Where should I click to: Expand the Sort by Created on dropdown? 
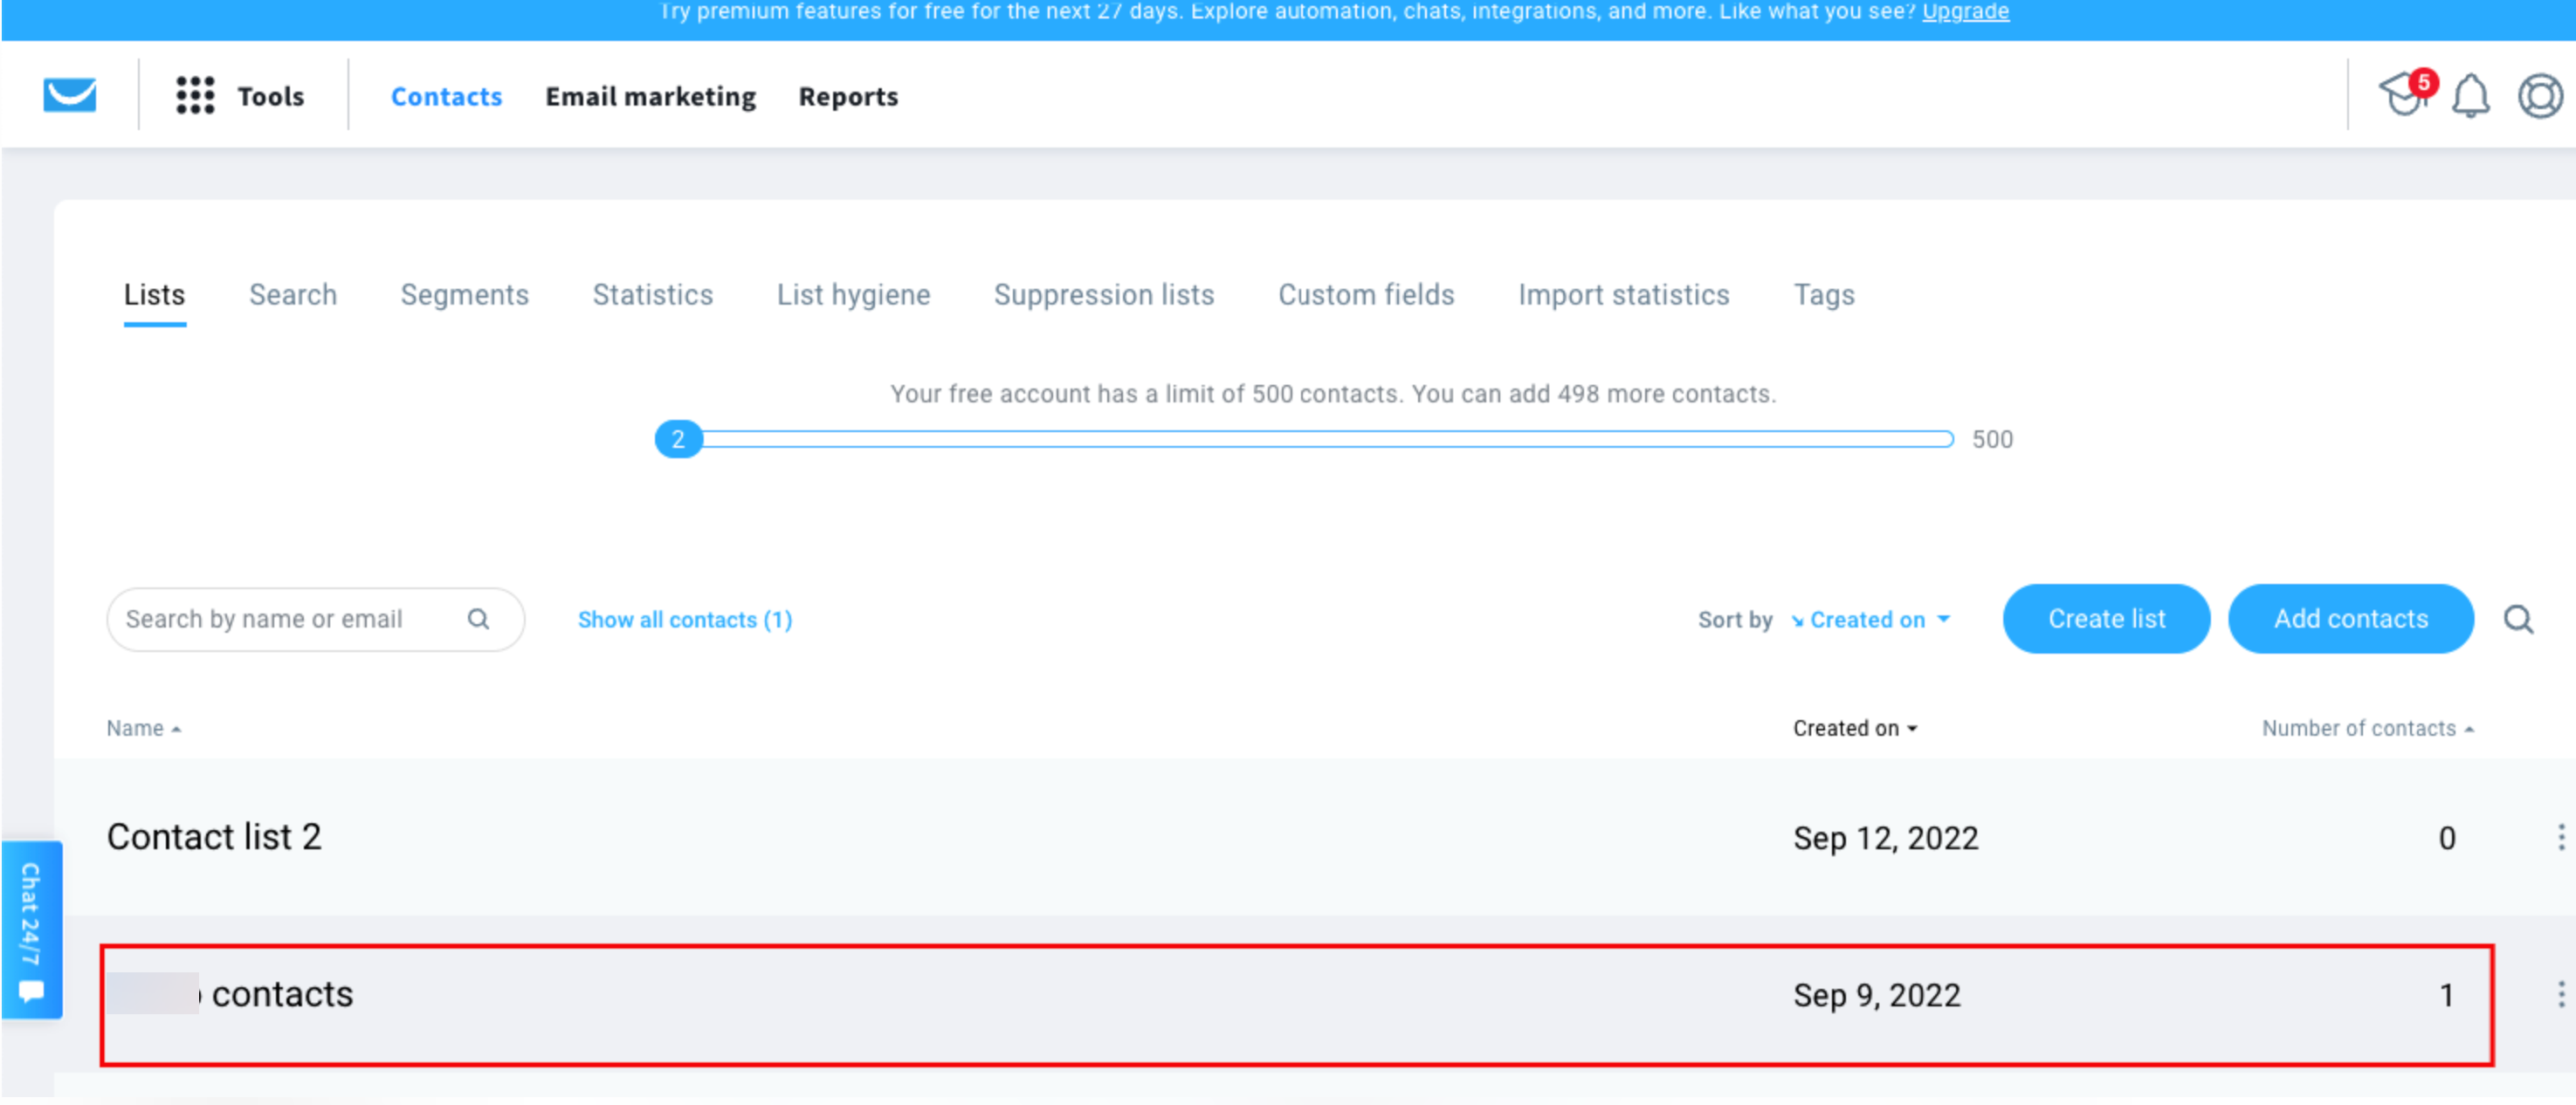pos(1870,620)
